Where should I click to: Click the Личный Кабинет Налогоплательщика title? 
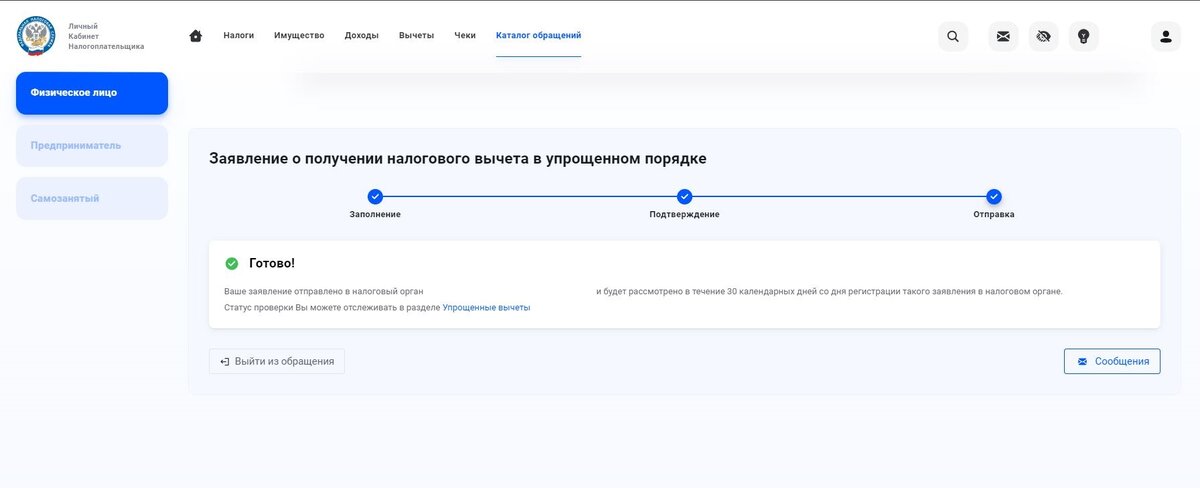point(106,36)
